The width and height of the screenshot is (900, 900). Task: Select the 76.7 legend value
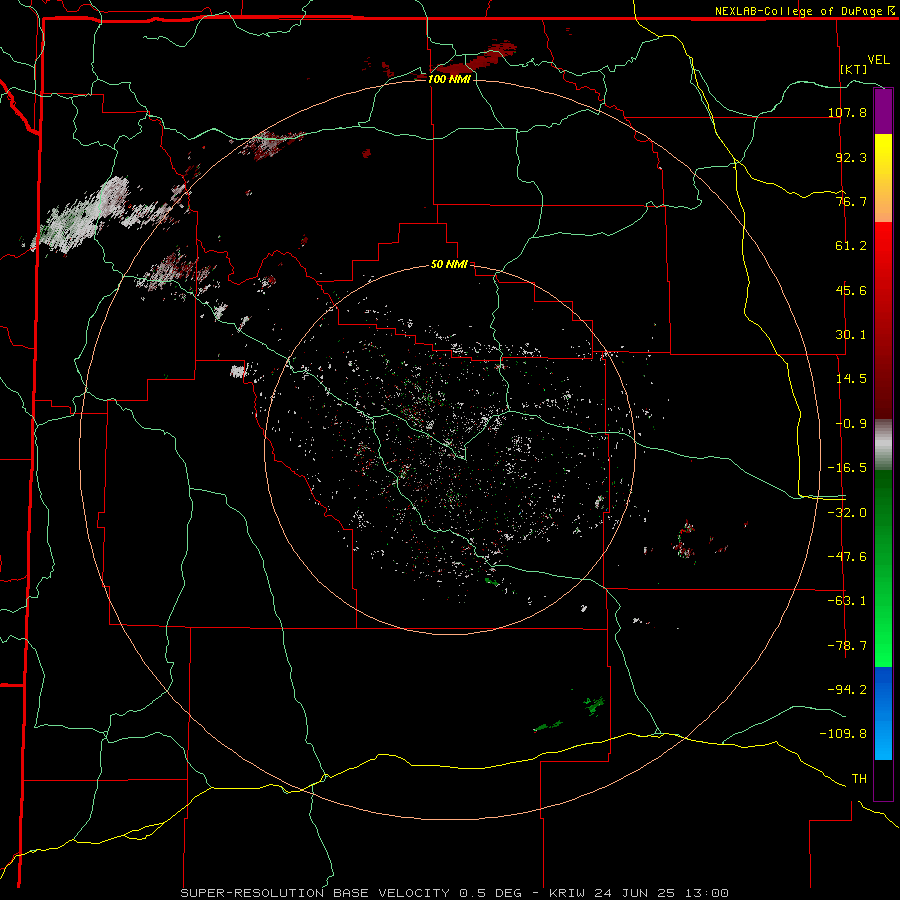coord(851,201)
